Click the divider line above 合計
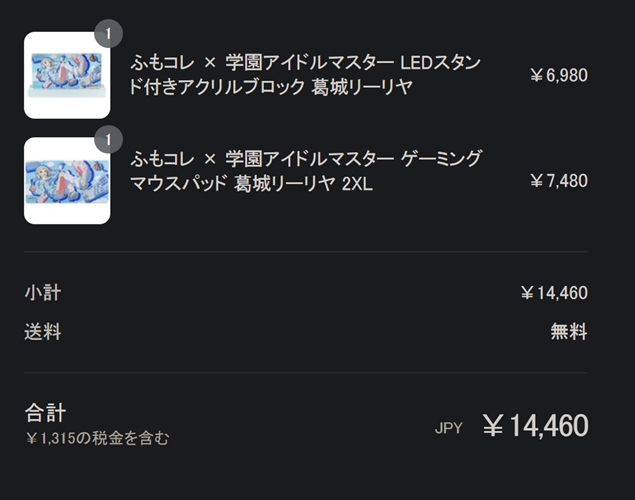 (306, 372)
